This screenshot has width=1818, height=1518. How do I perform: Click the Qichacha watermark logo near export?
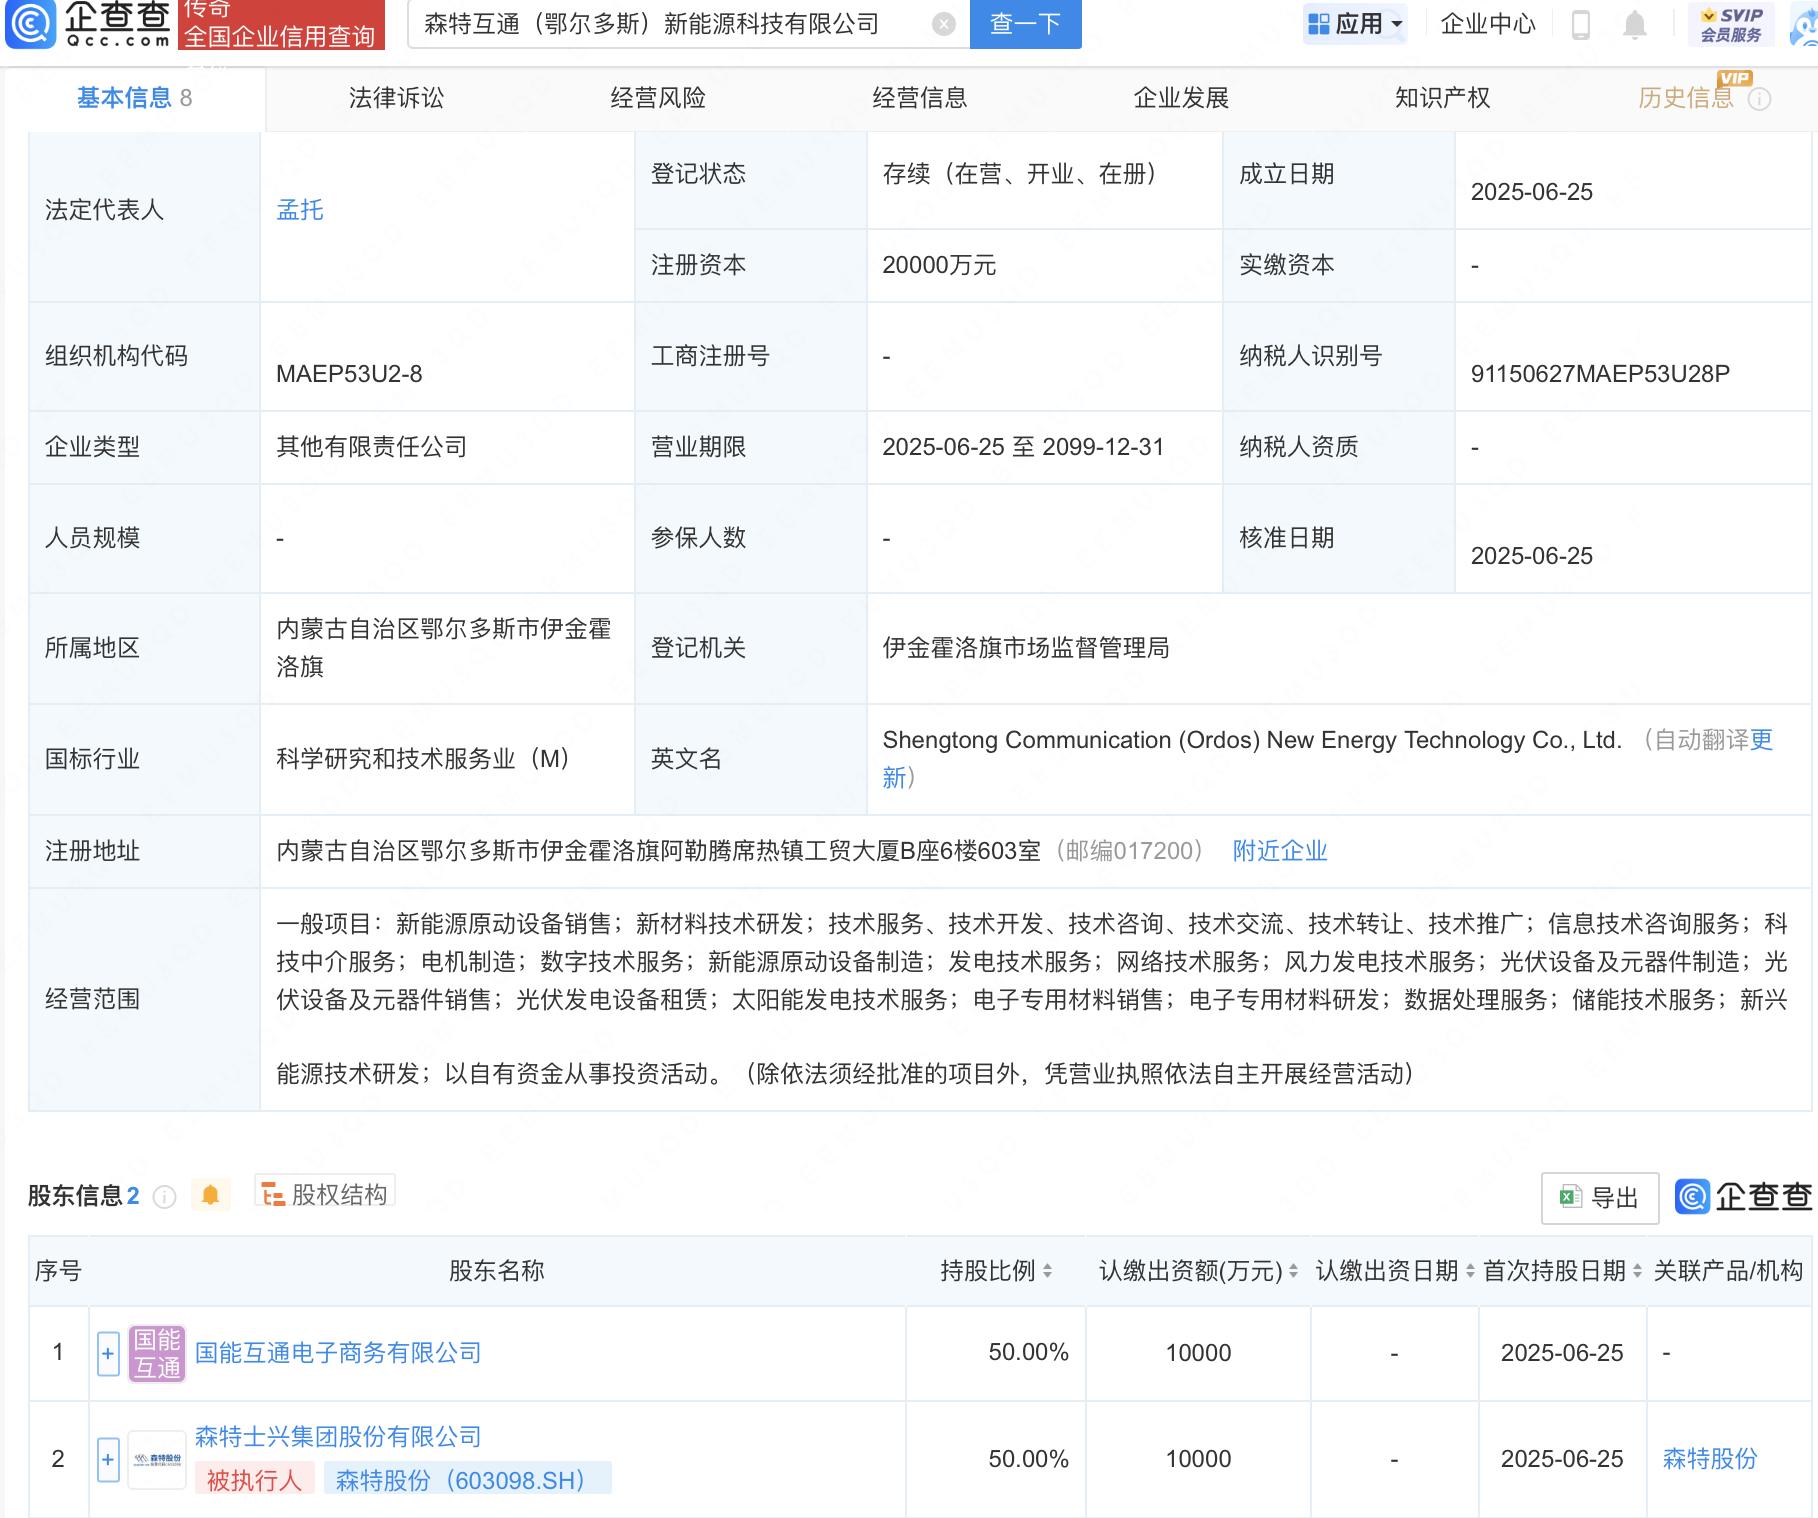1744,1196
